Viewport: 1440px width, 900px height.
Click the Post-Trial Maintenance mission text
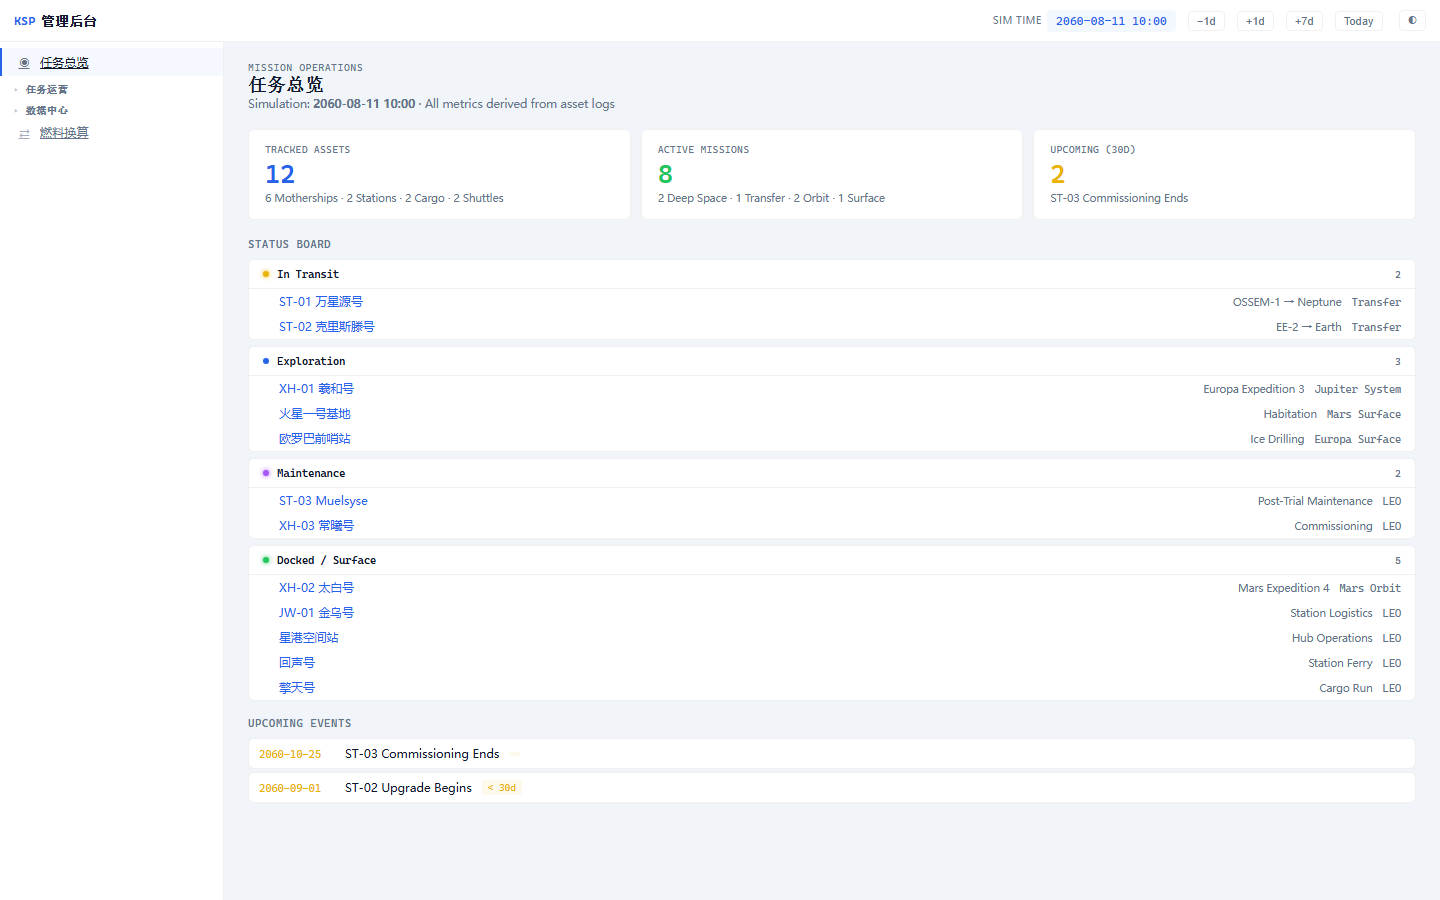[1315, 501]
